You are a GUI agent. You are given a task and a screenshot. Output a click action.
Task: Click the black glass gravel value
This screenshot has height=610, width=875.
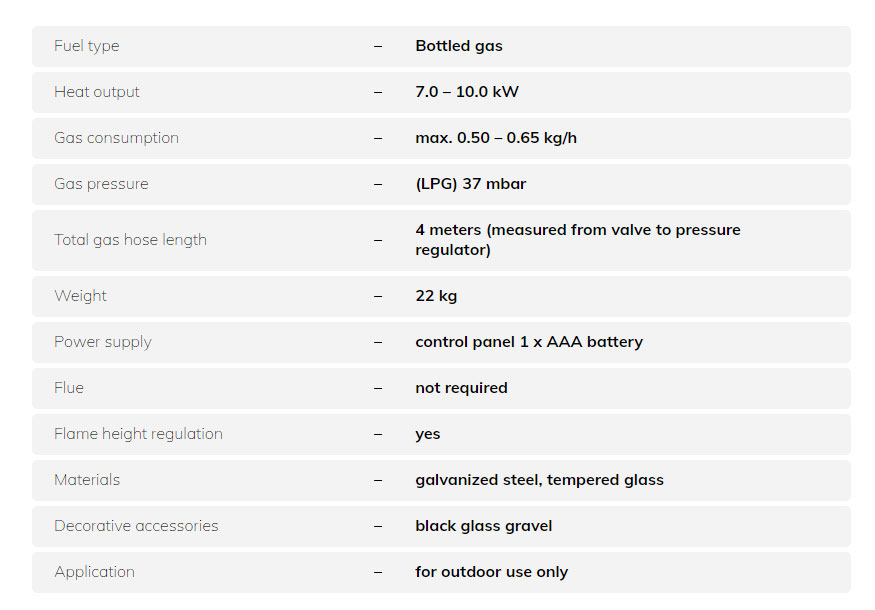tap(483, 526)
